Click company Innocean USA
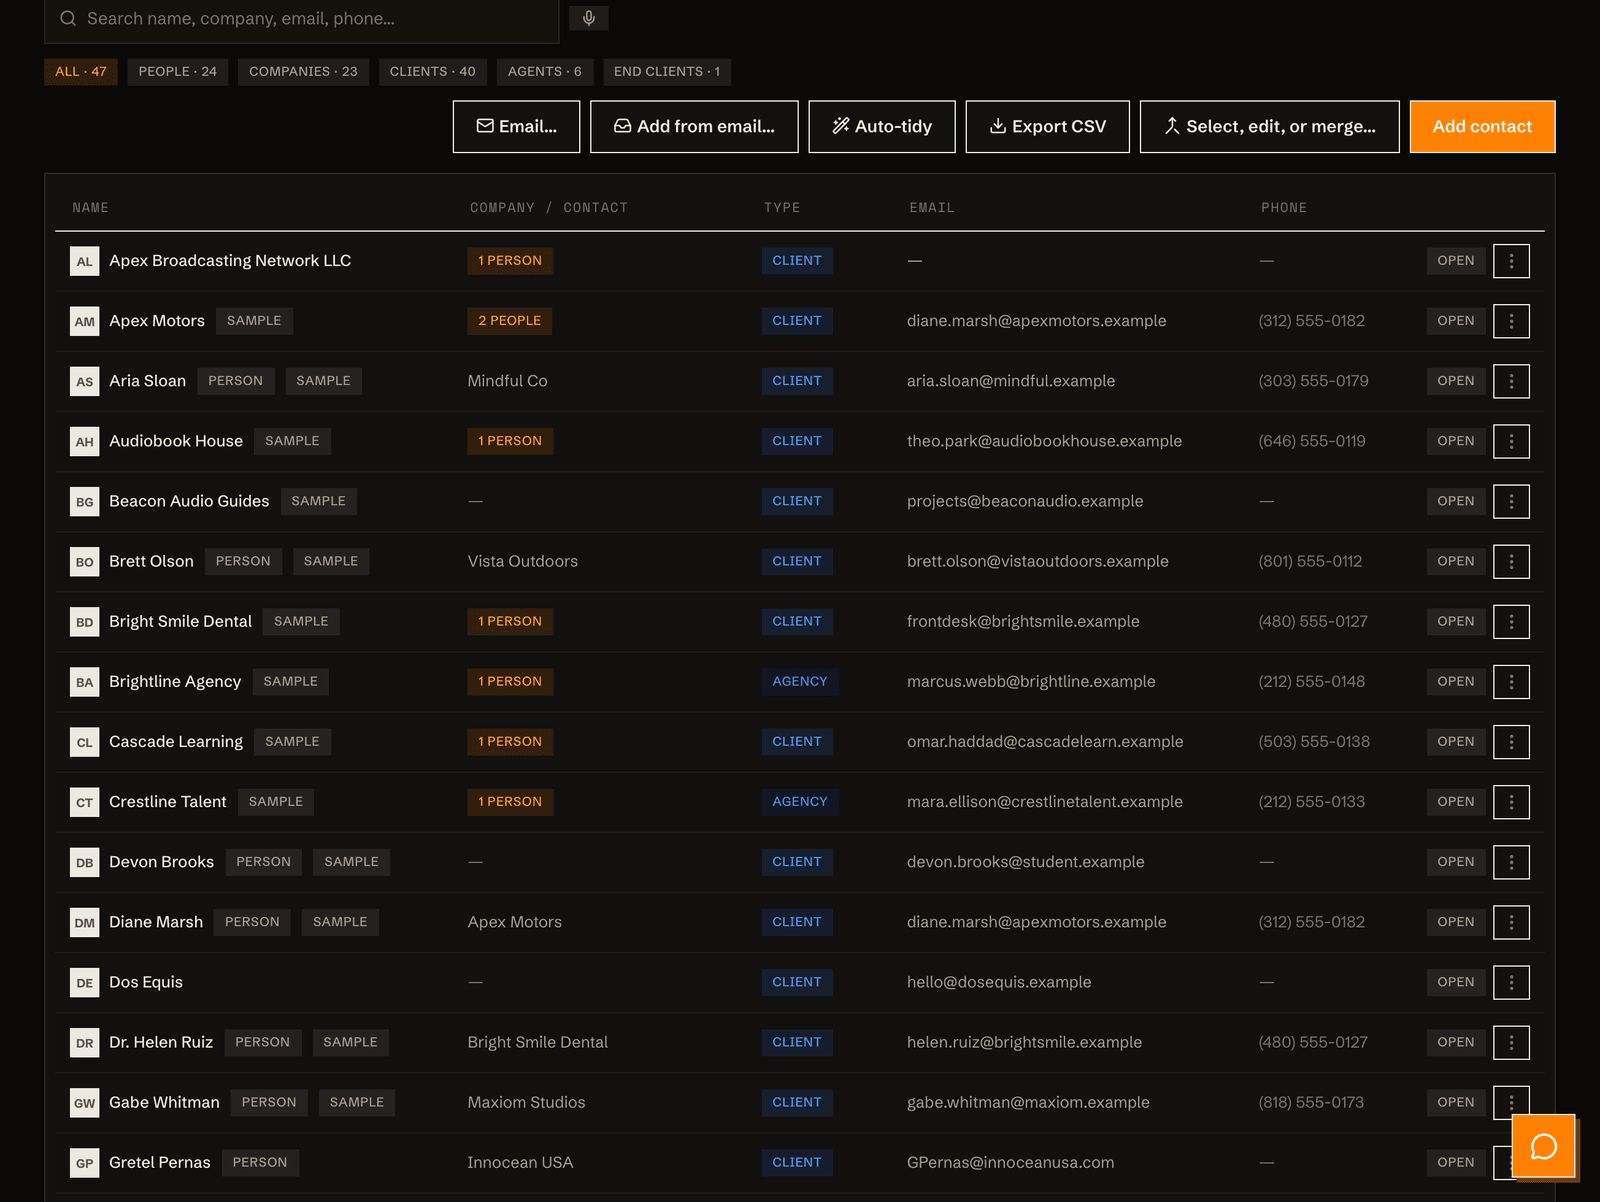The height and width of the screenshot is (1202, 1600). 520,1162
